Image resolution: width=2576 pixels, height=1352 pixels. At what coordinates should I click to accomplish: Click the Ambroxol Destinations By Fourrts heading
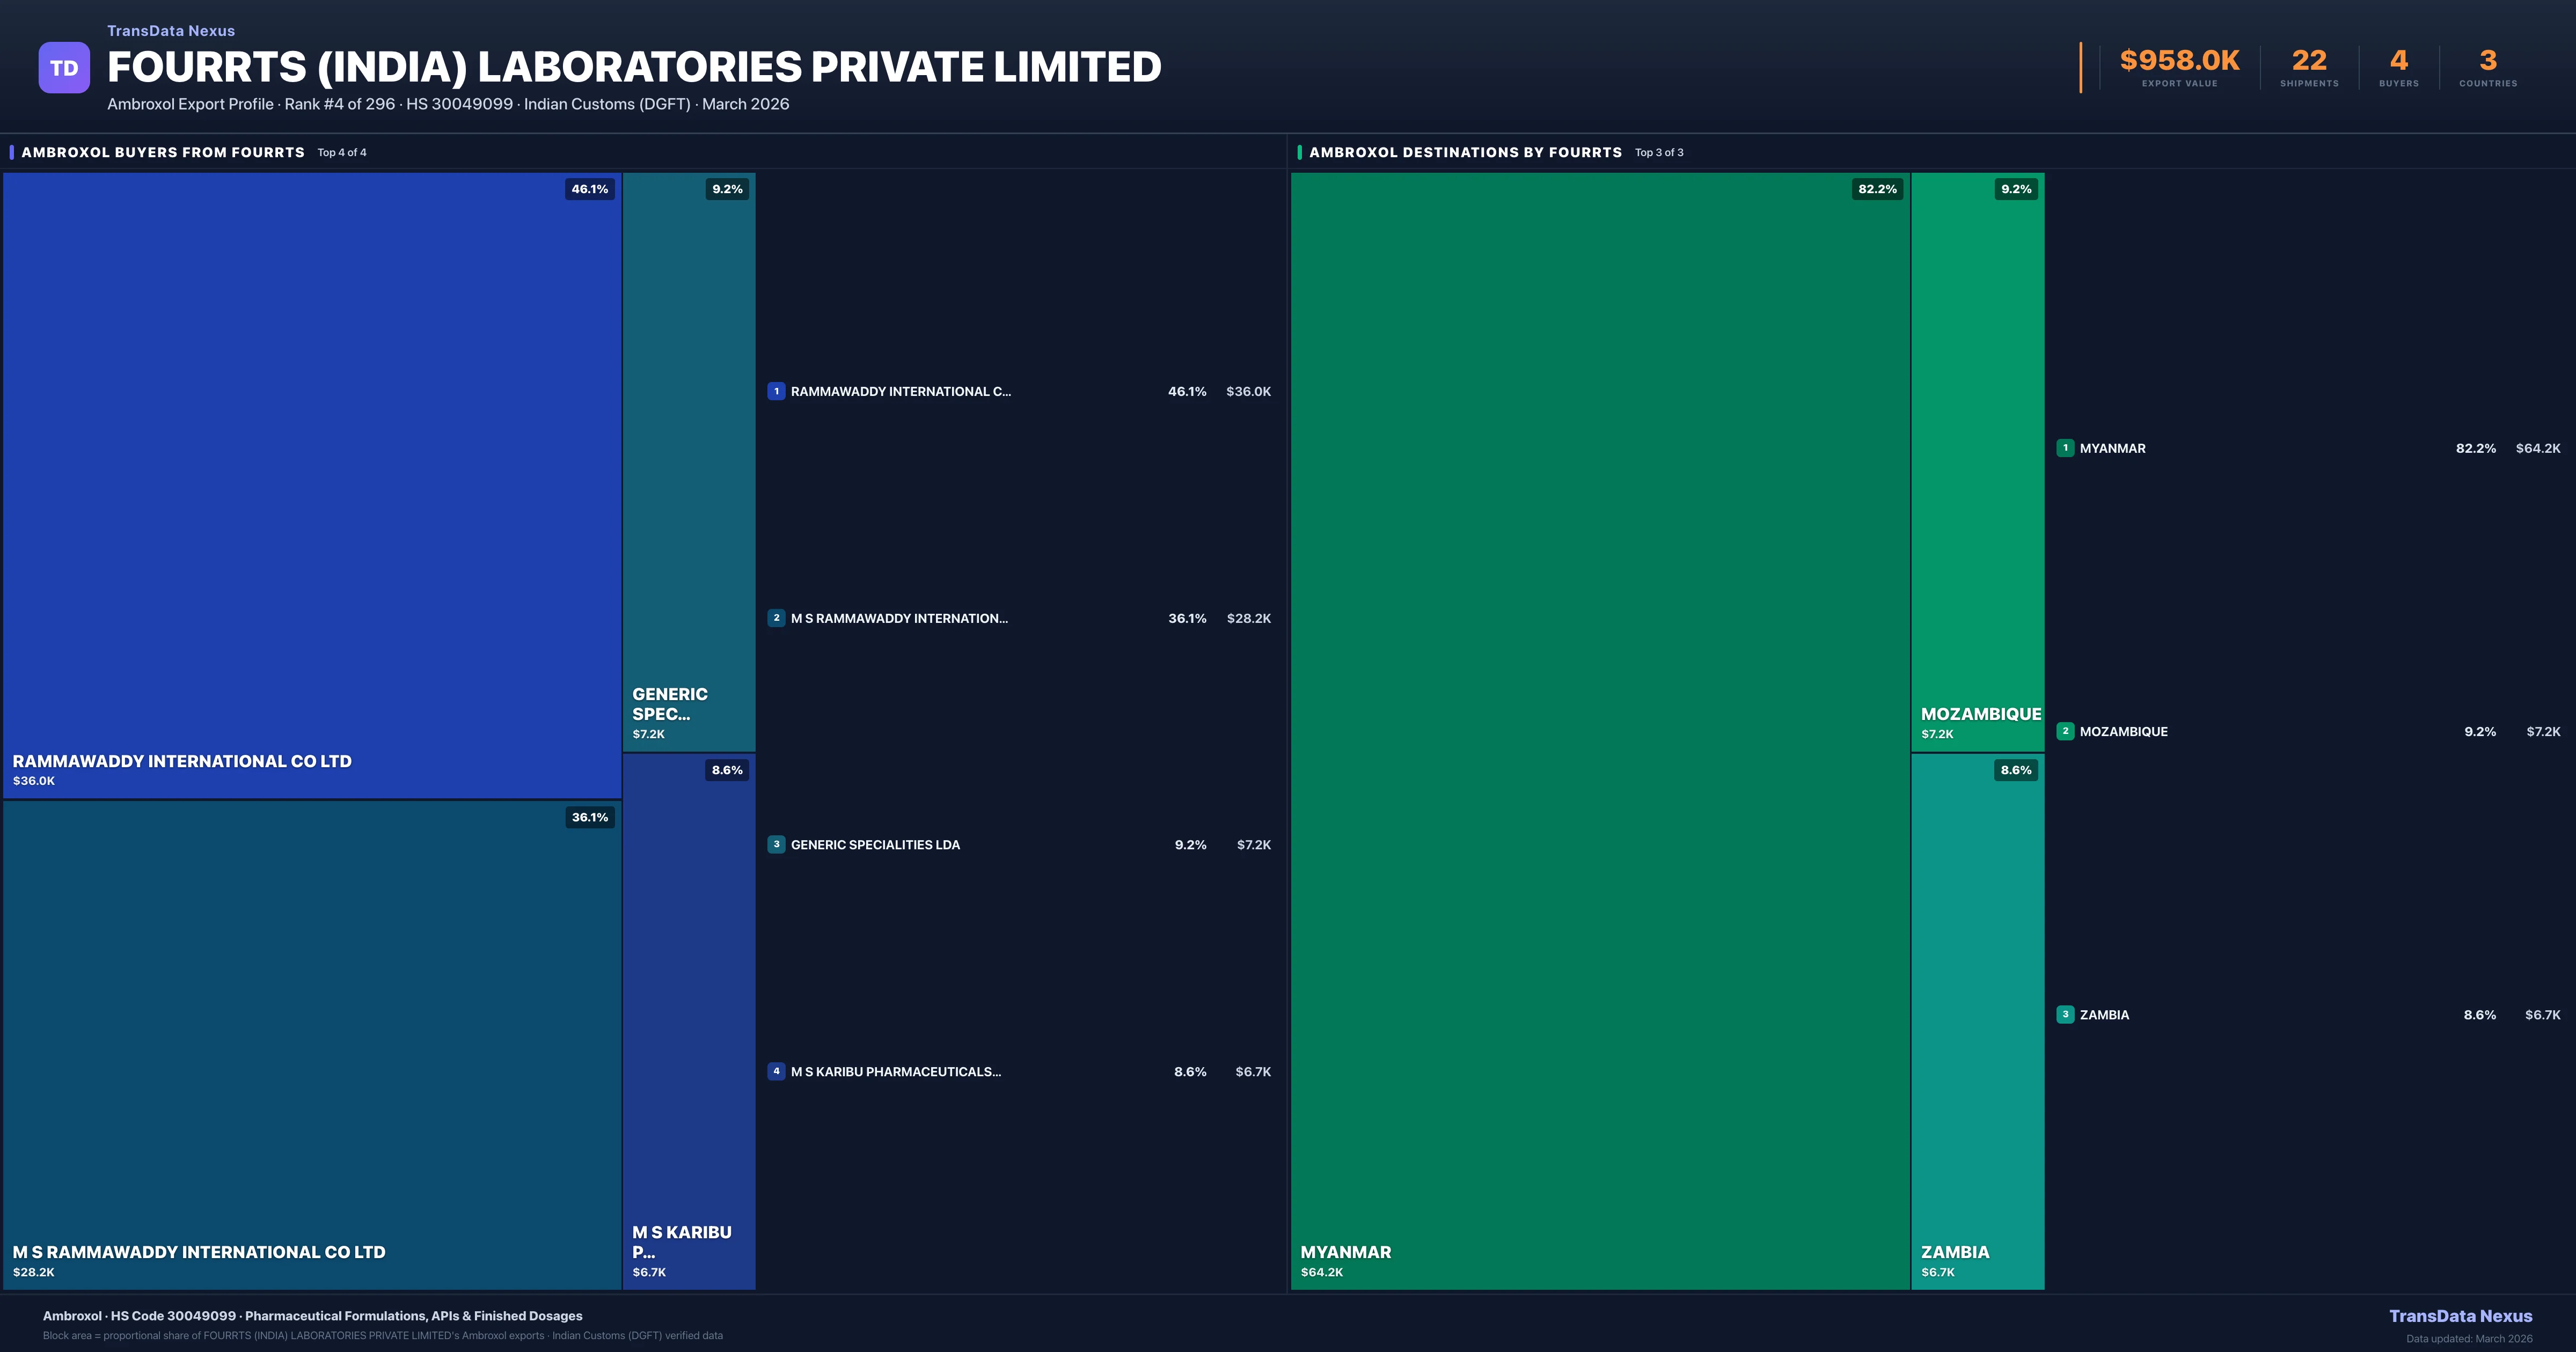1465,152
